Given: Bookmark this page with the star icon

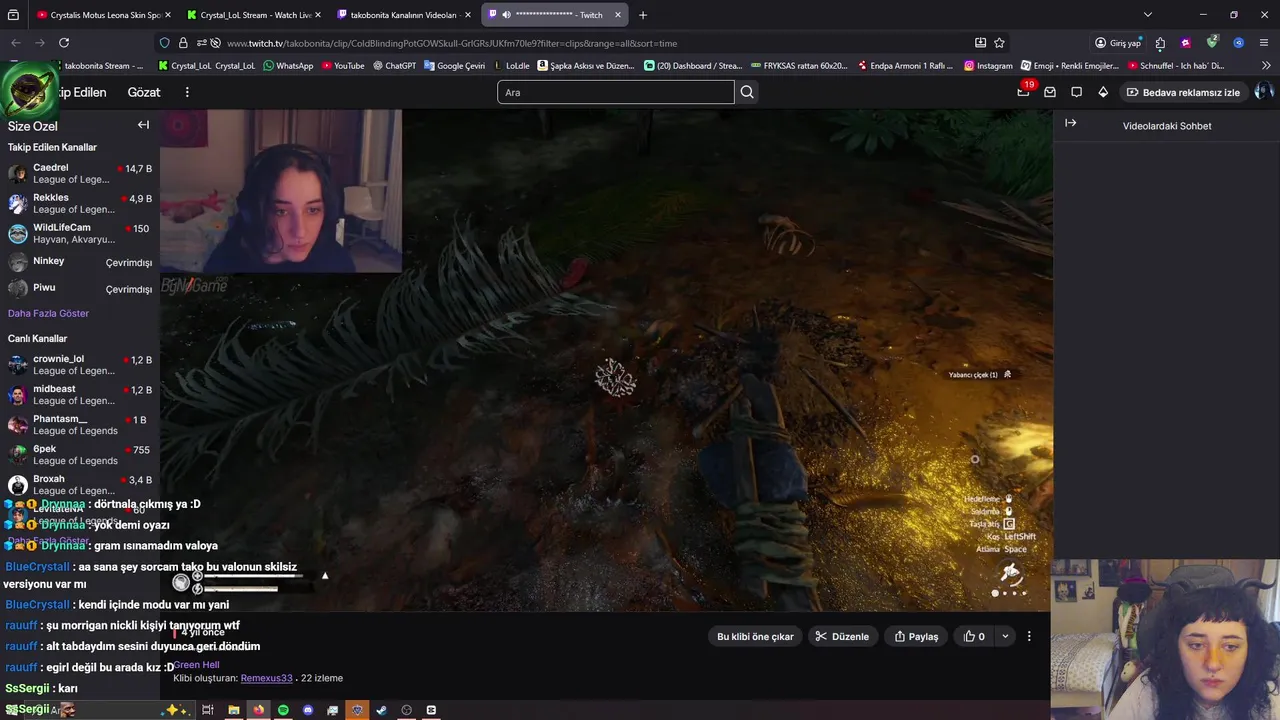Looking at the screenshot, I should [x=999, y=43].
